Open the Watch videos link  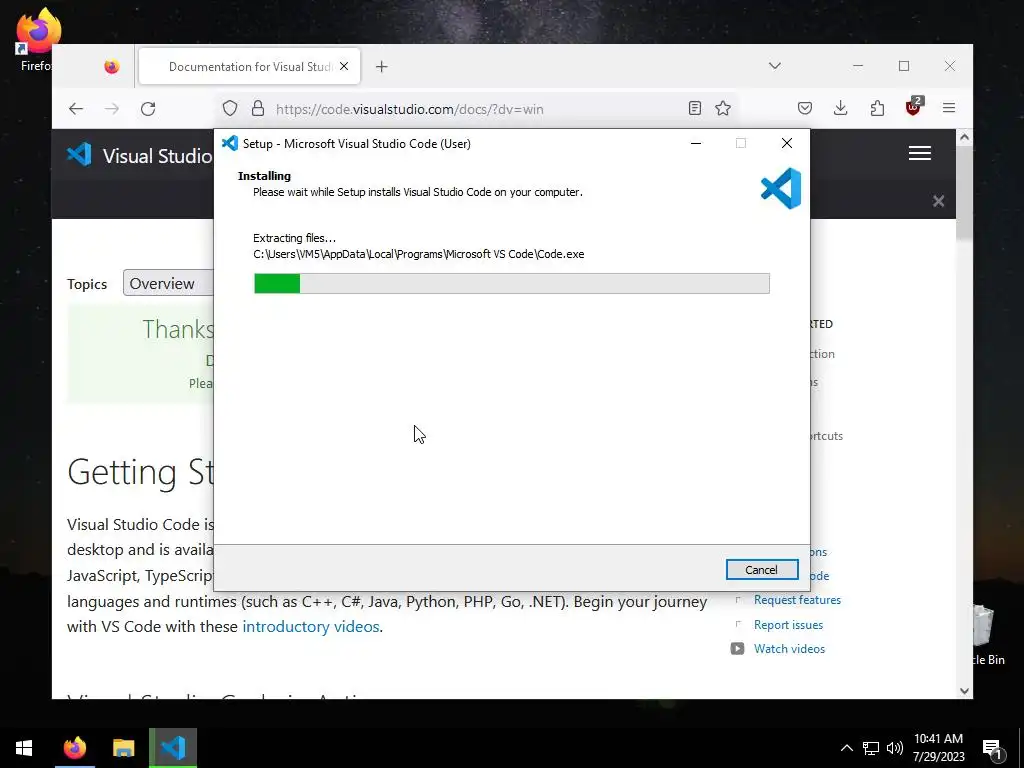pos(789,648)
